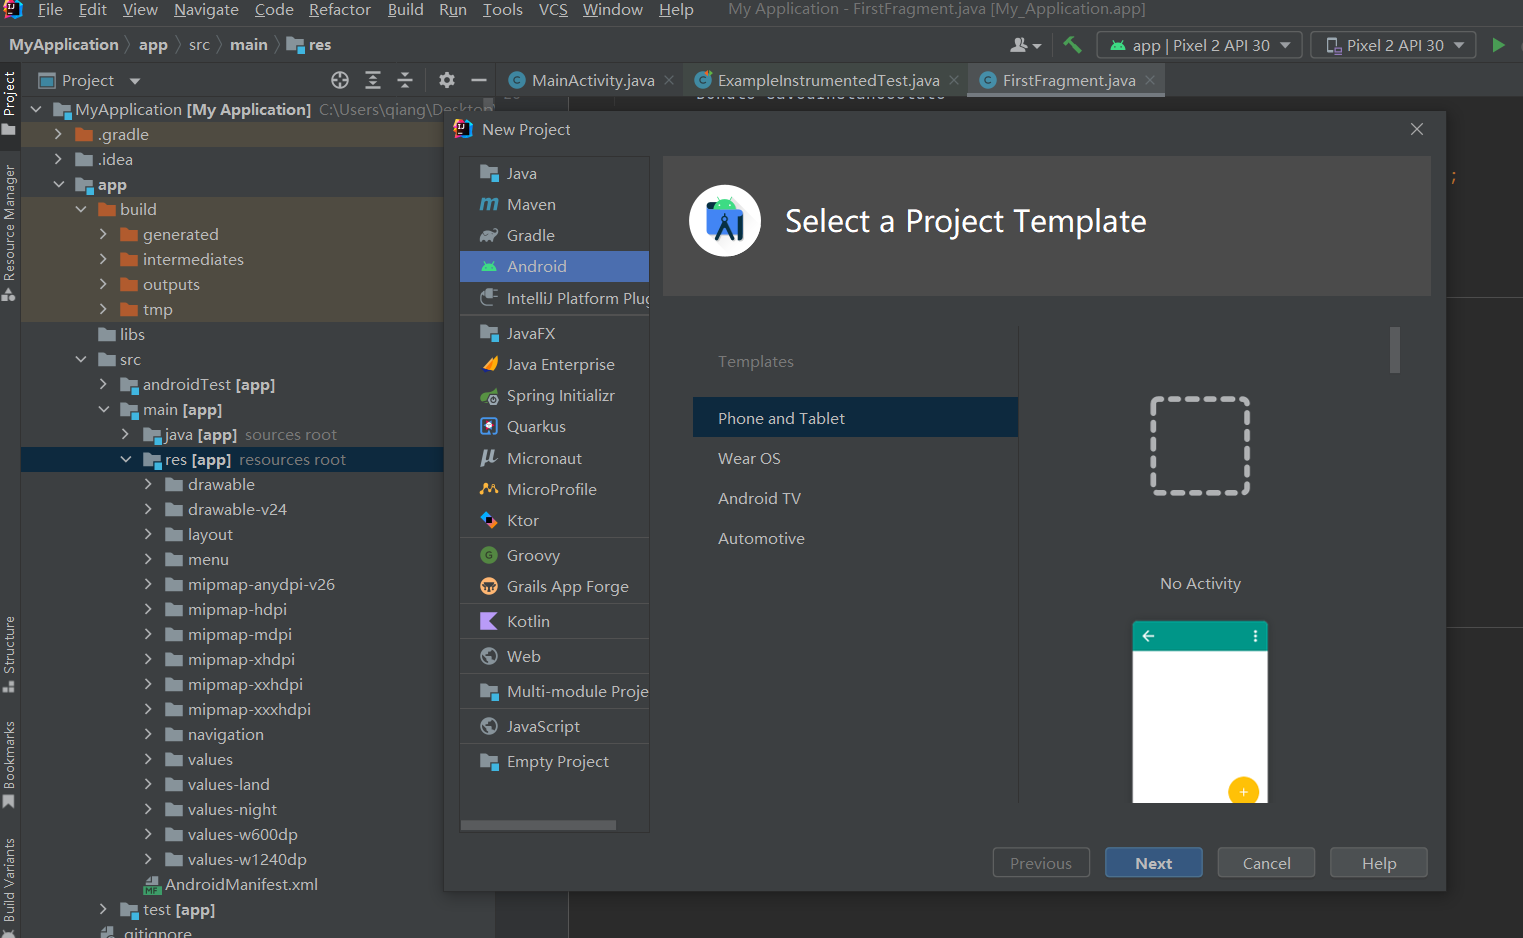
Task: Select Micronaut project type
Action: (x=554, y=458)
